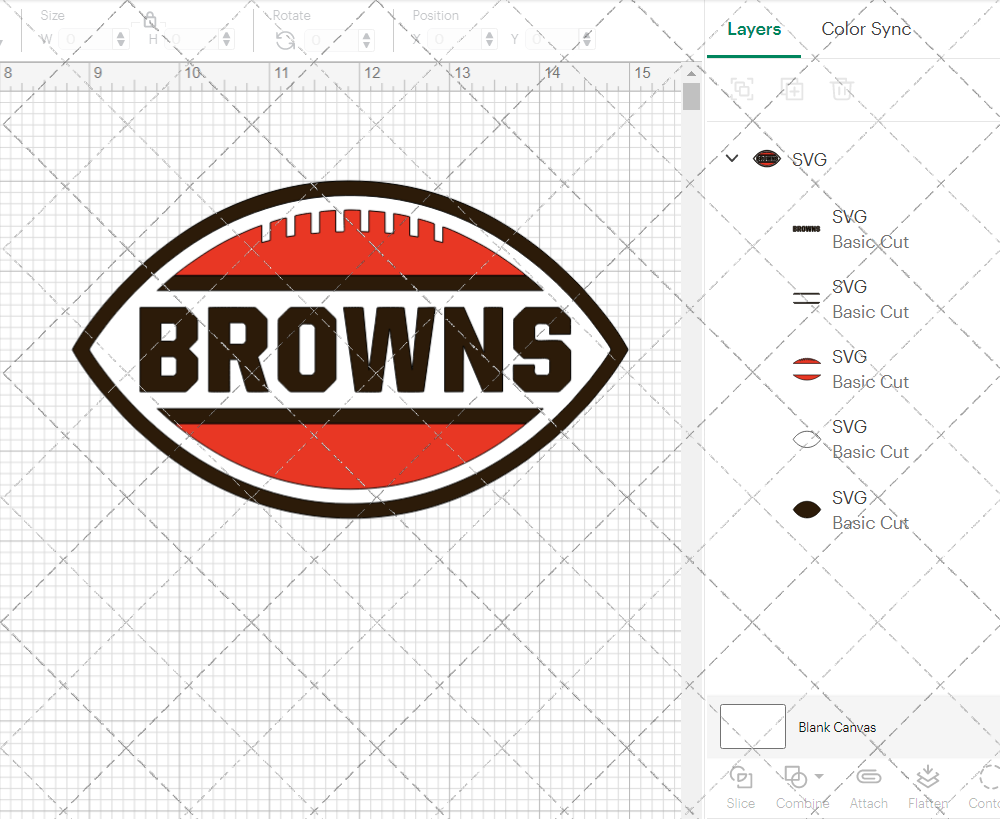Click the canvas vertical scrollbar up arrow
1000x819 pixels.
(691, 73)
